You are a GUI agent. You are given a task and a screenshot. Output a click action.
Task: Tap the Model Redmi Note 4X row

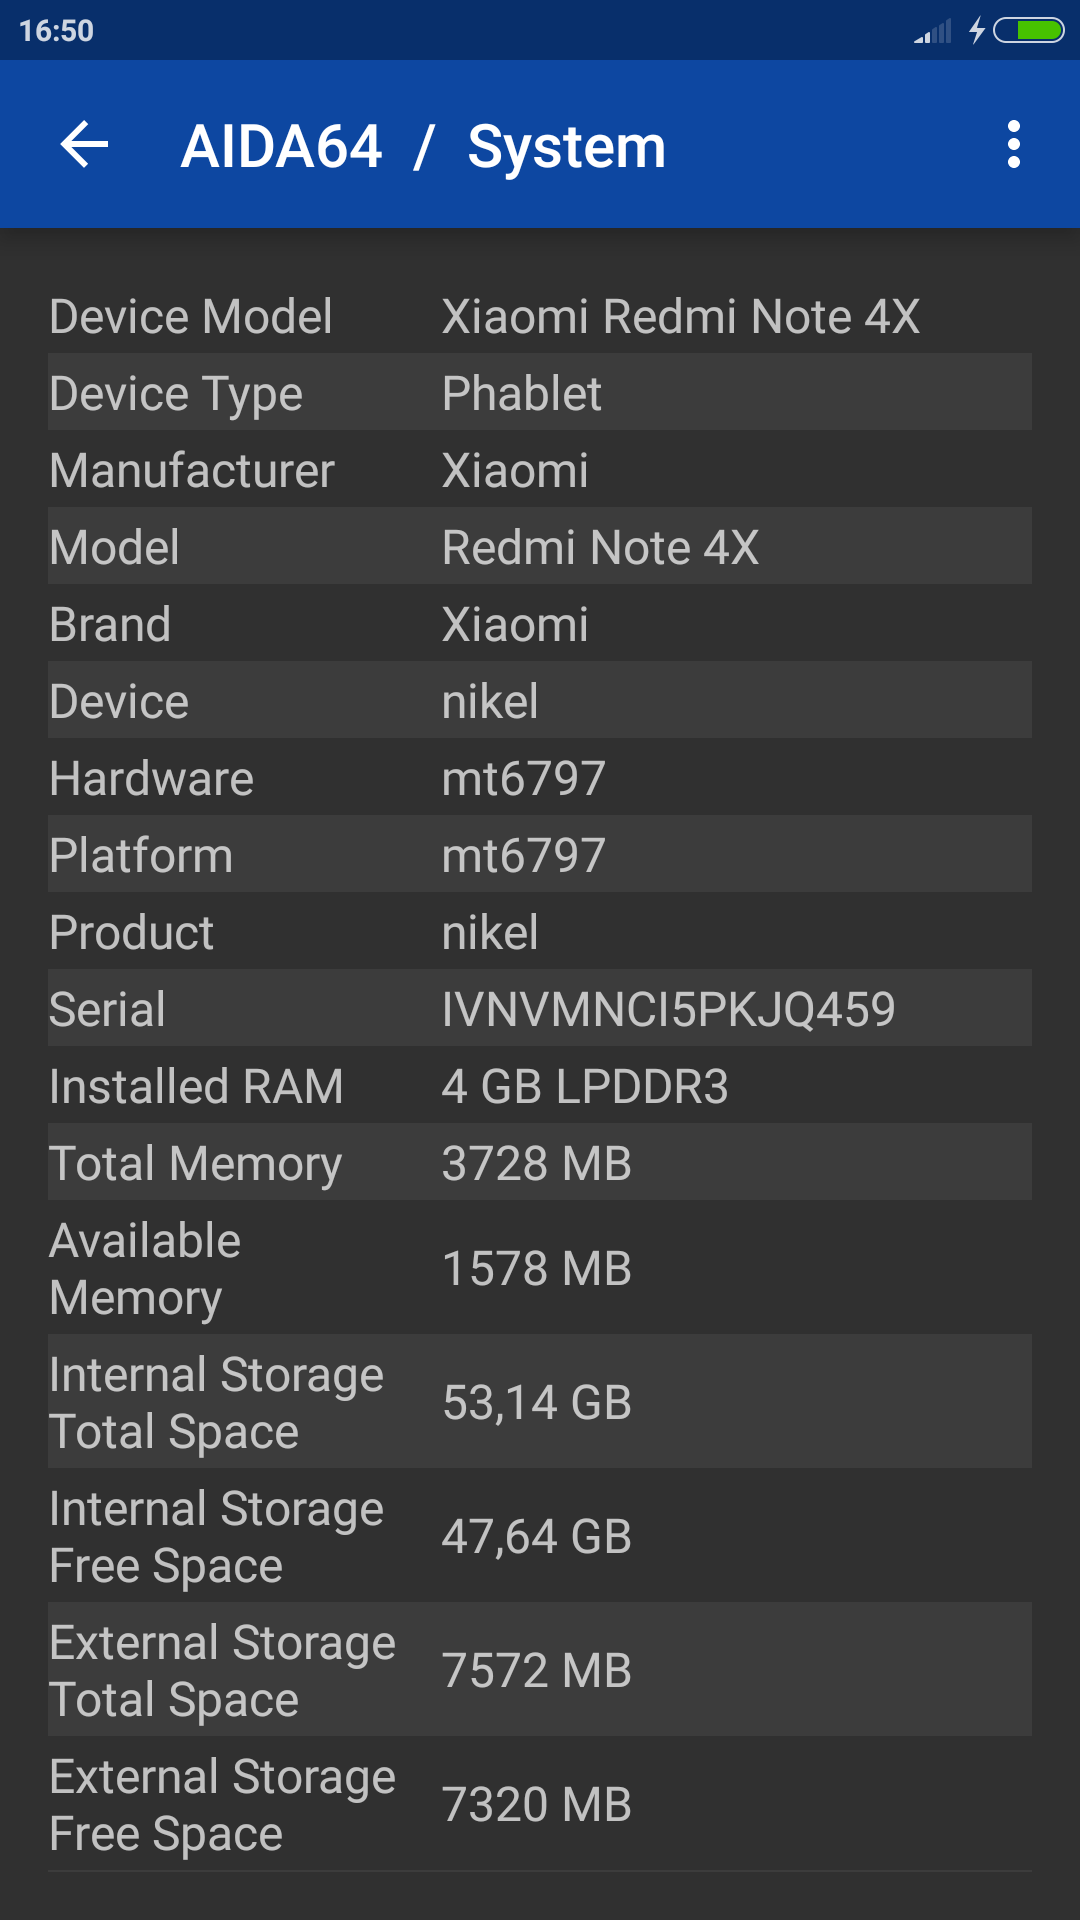coord(540,547)
